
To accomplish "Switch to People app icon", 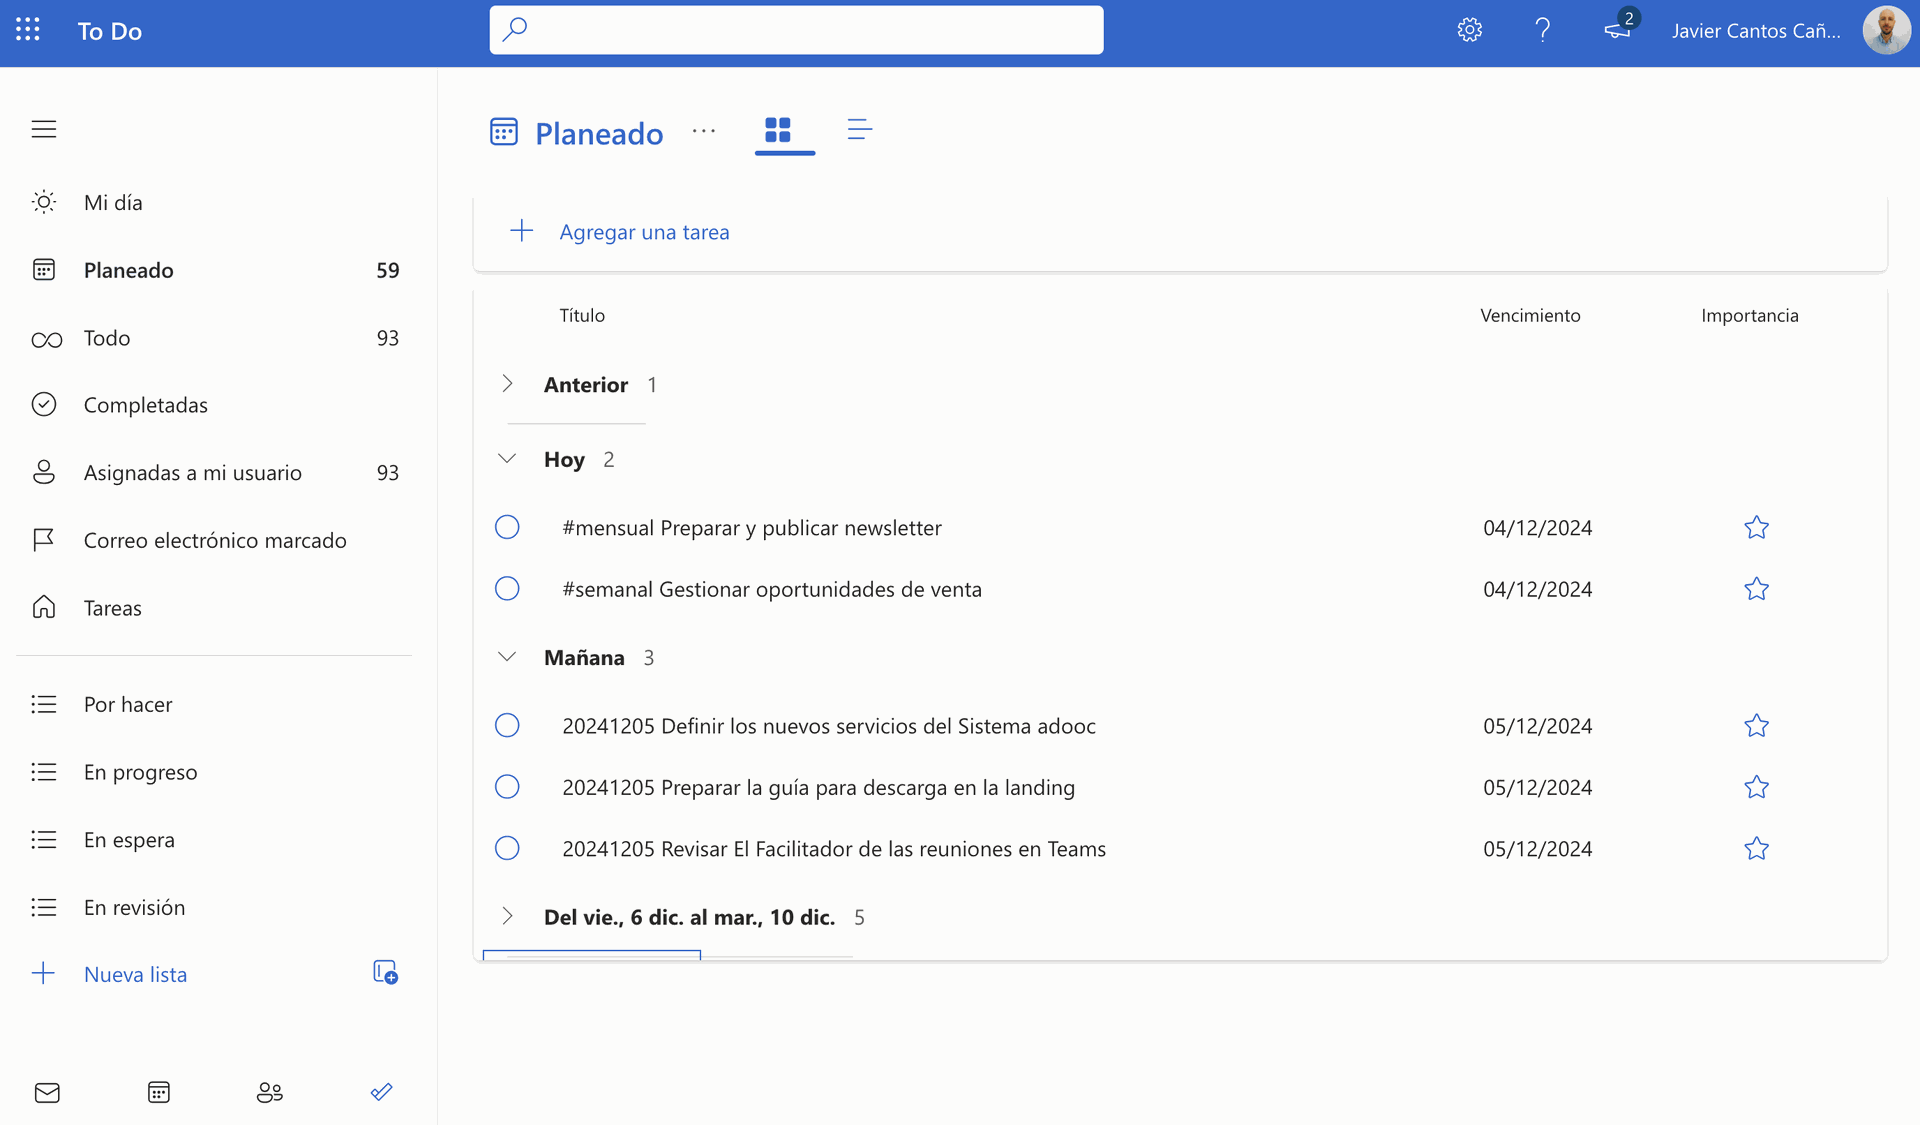I will click(x=270, y=1092).
